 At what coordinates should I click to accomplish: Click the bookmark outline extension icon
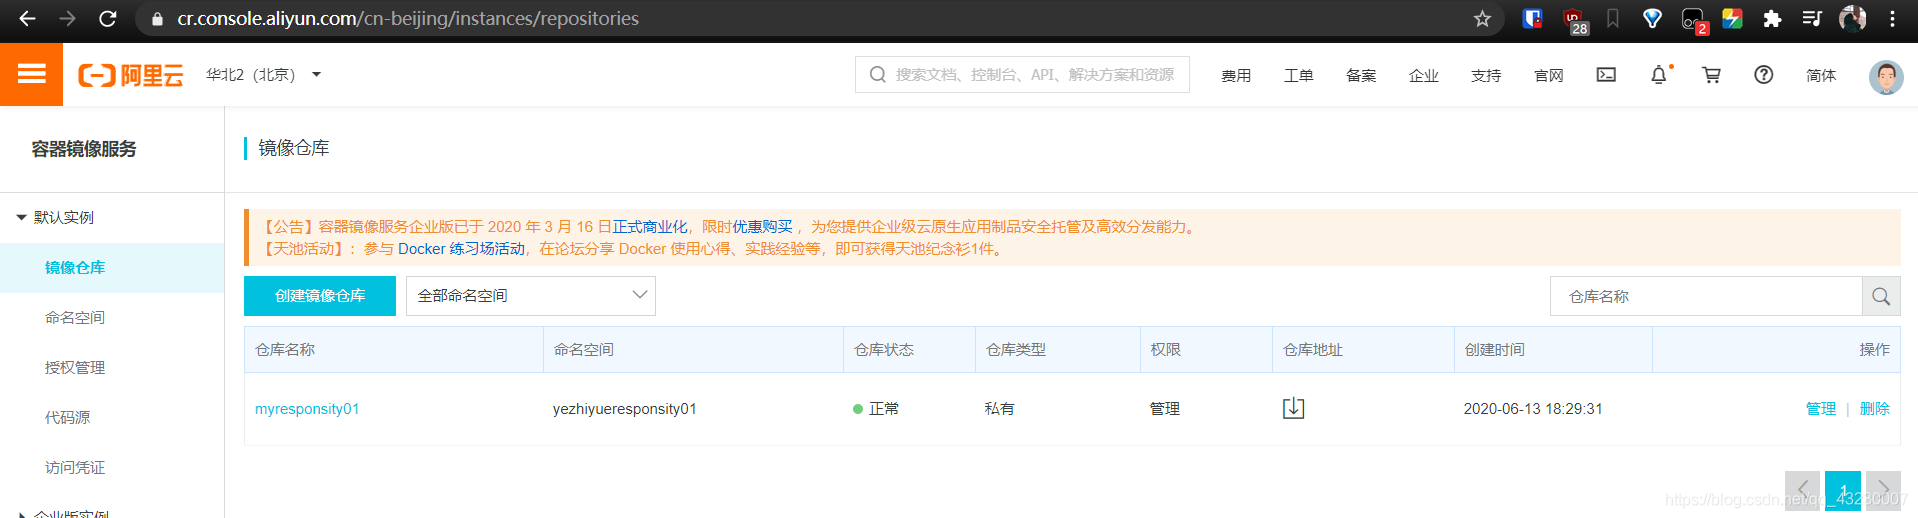click(1612, 18)
